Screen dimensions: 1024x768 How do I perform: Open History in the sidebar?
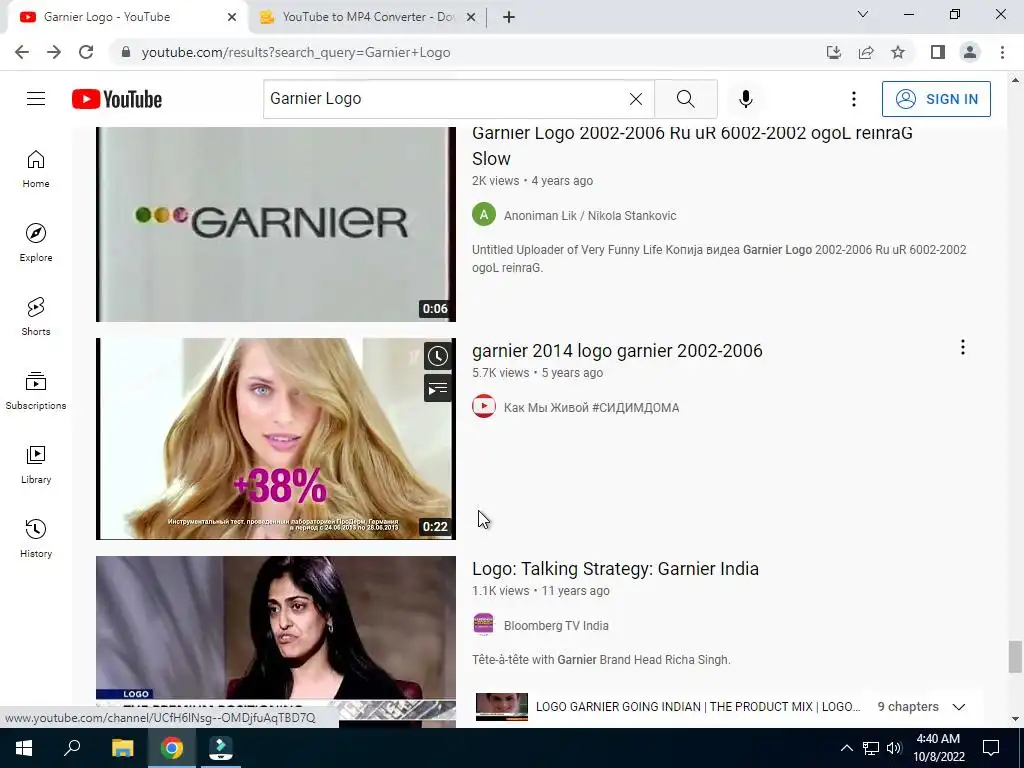pos(36,538)
